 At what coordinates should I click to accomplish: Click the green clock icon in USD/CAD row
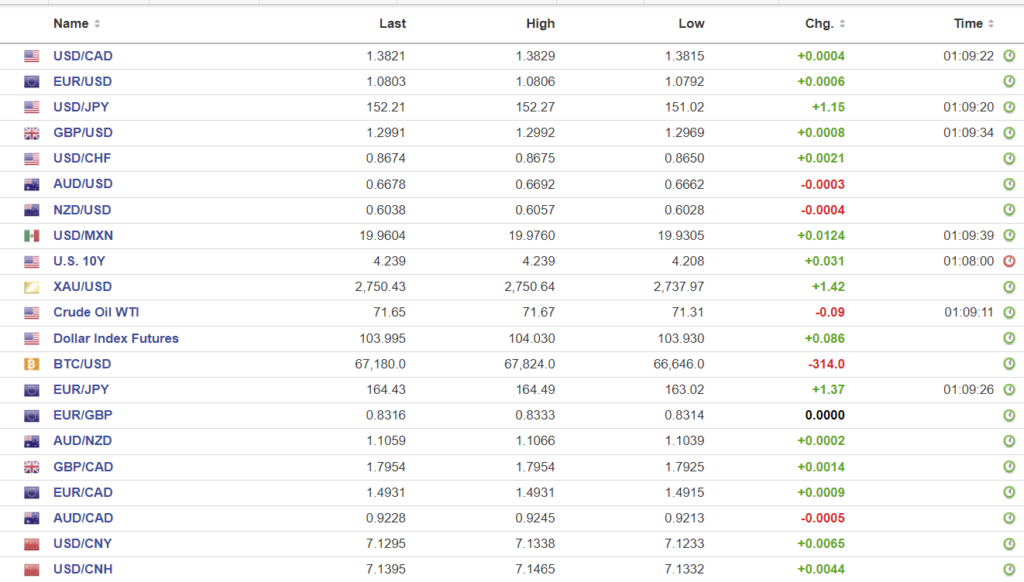pyautogui.click(x=1009, y=56)
